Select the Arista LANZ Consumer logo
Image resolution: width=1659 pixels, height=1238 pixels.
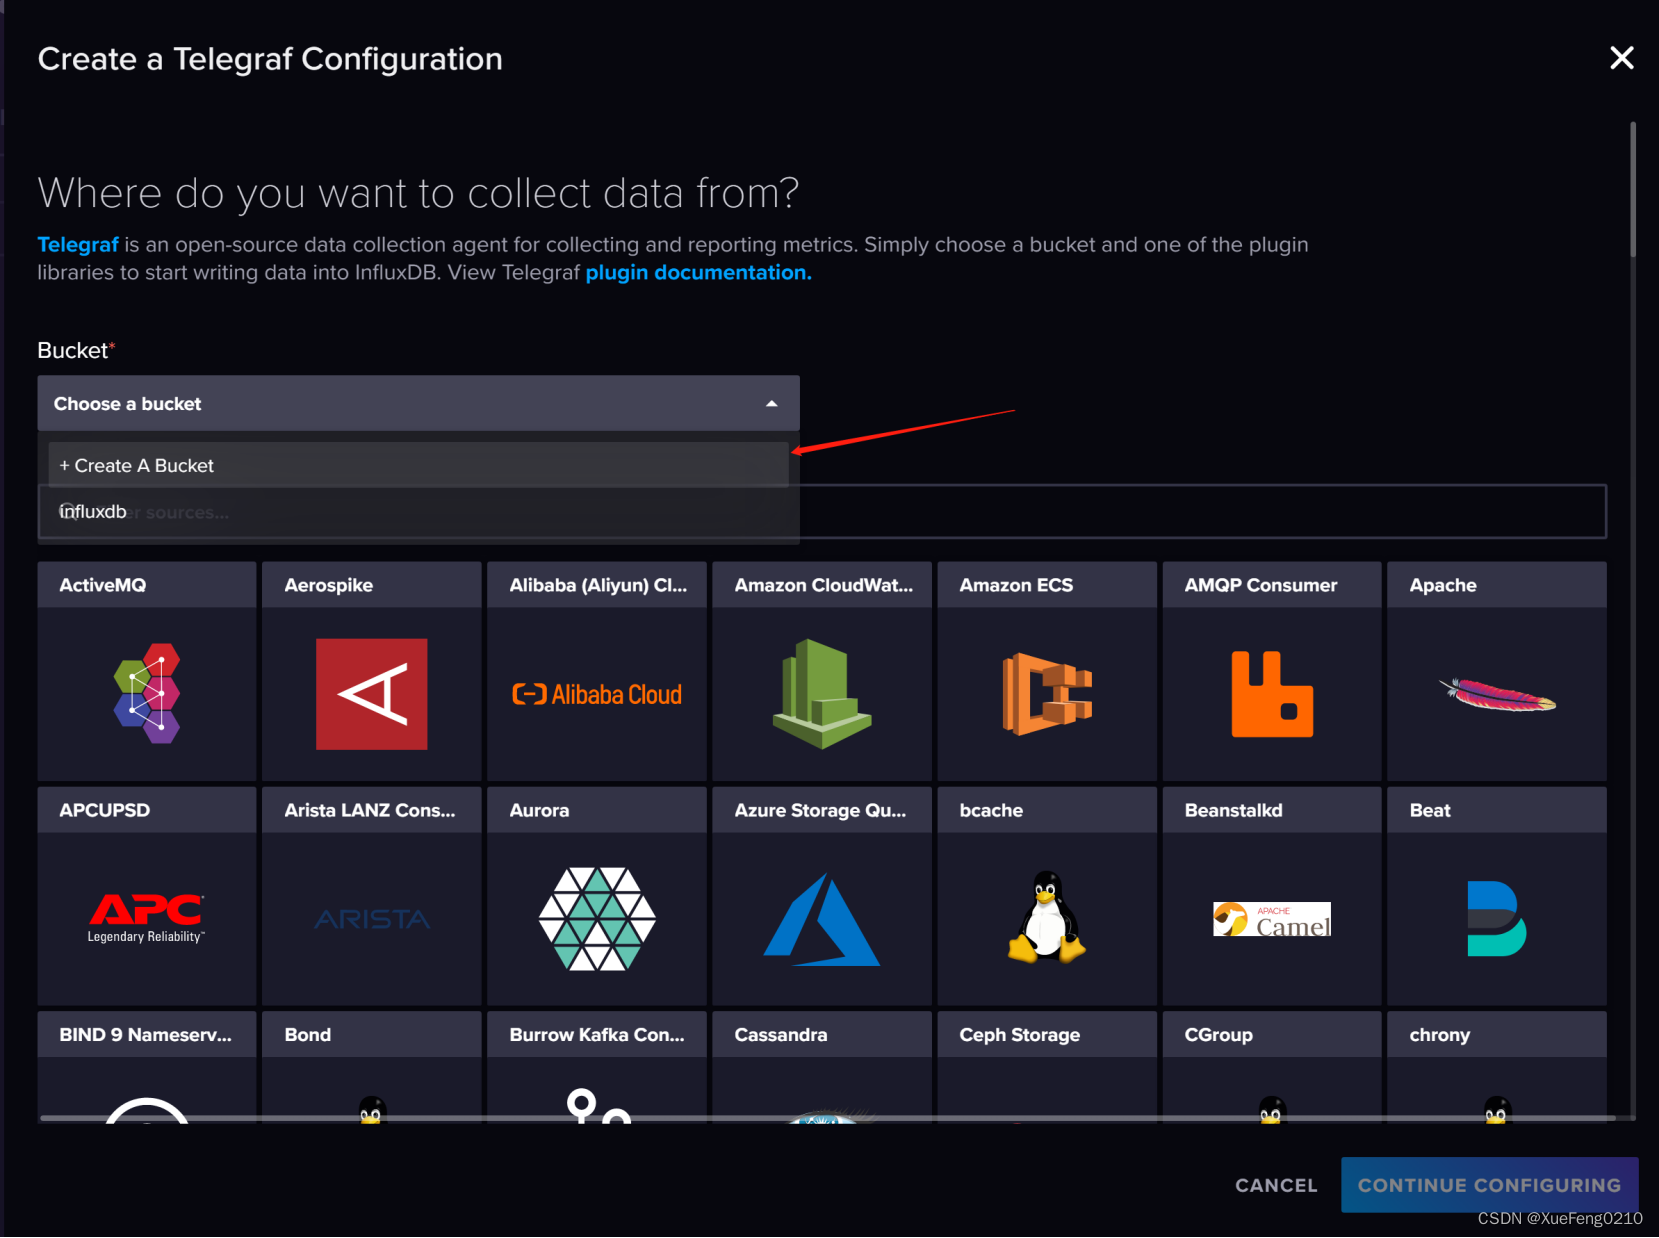[x=372, y=919]
